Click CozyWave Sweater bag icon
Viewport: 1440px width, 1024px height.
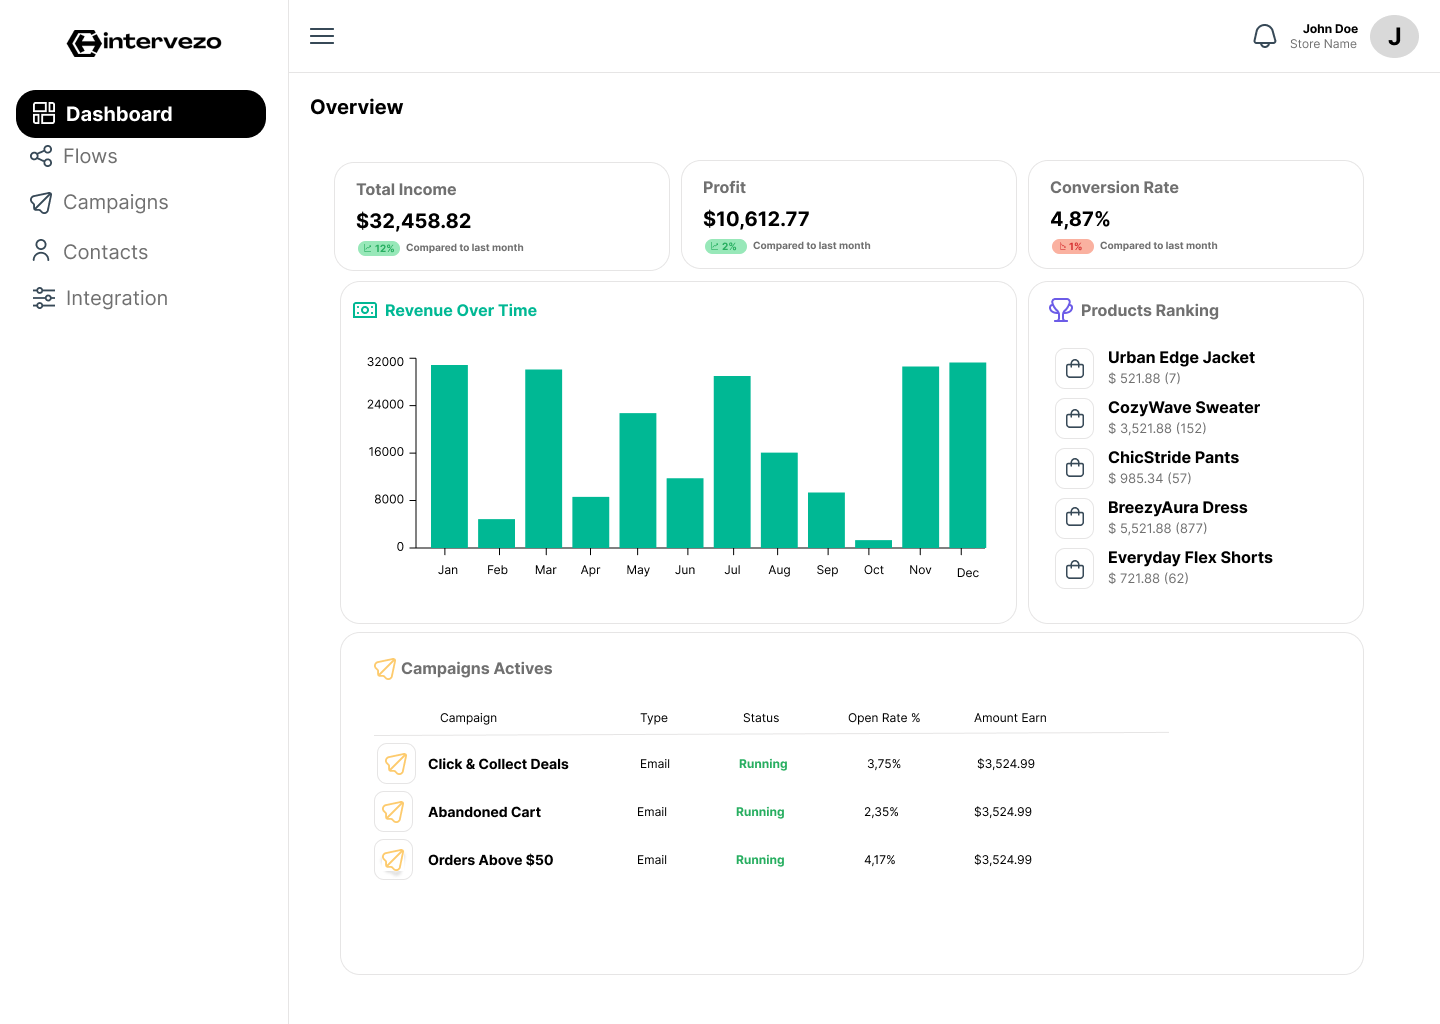point(1075,418)
